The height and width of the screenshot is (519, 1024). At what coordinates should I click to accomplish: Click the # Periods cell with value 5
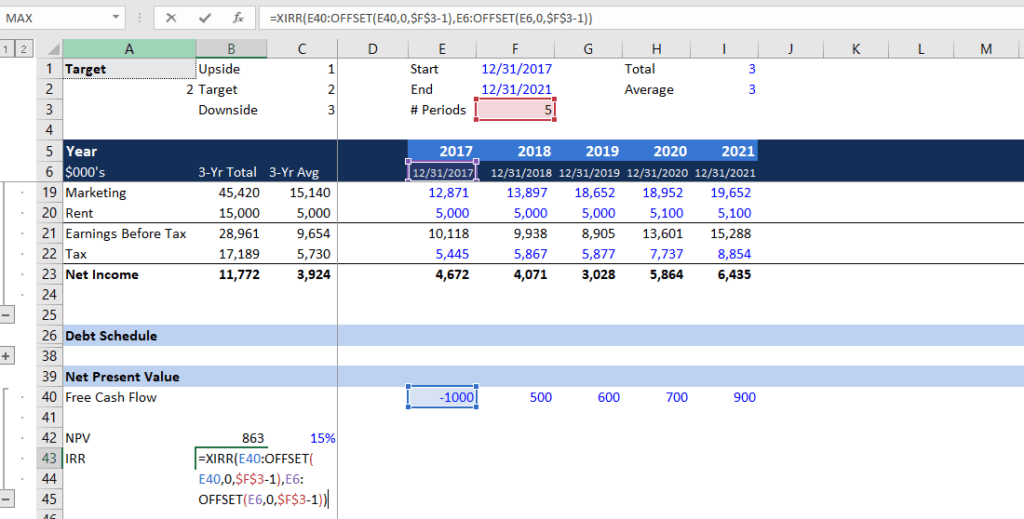(515, 110)
